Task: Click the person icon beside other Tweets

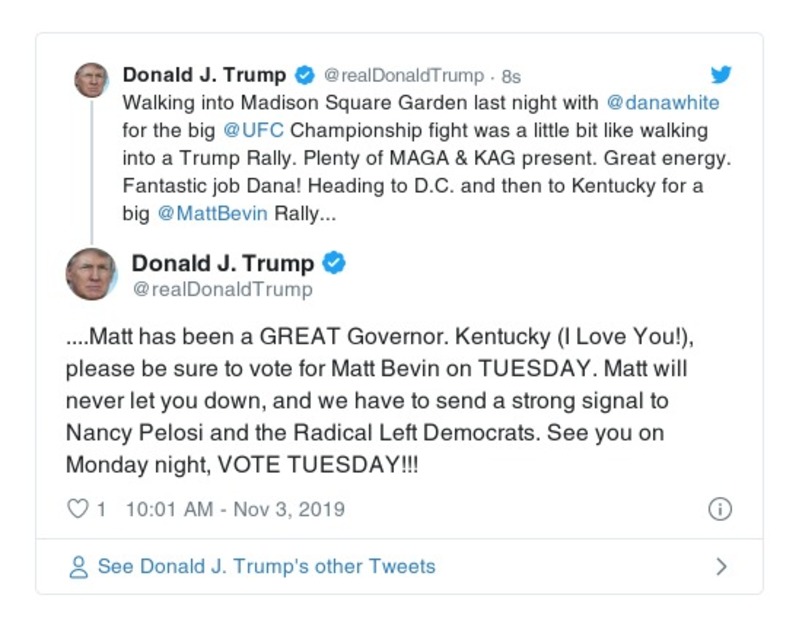Action: pos(78,567)
